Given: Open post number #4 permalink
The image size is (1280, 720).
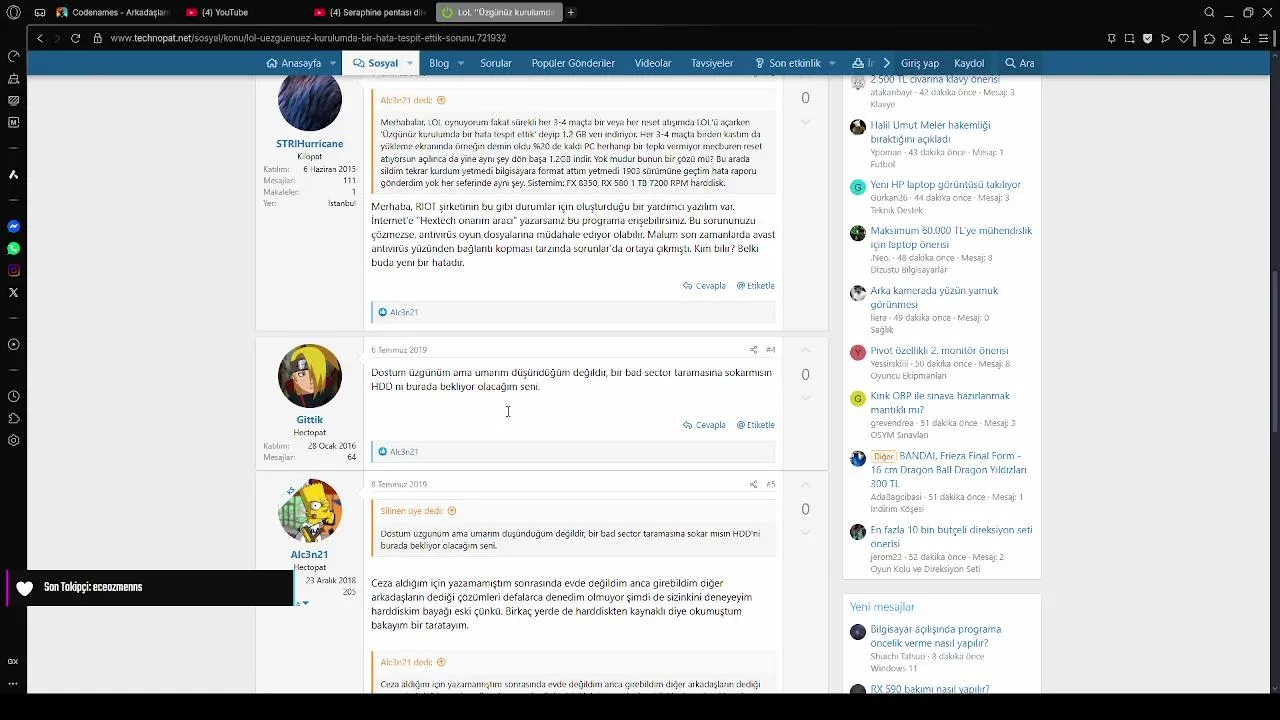Looking at the screenshot, I should pyautogui.click(x=770, y=350).
